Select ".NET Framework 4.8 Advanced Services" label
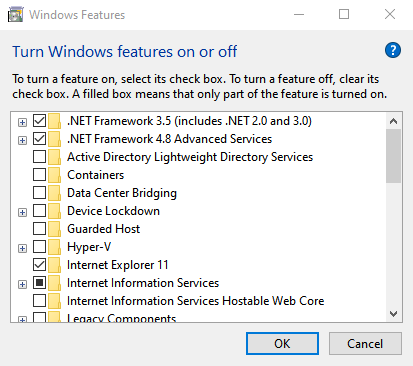The image size is (413, 366). coord(170,139)
